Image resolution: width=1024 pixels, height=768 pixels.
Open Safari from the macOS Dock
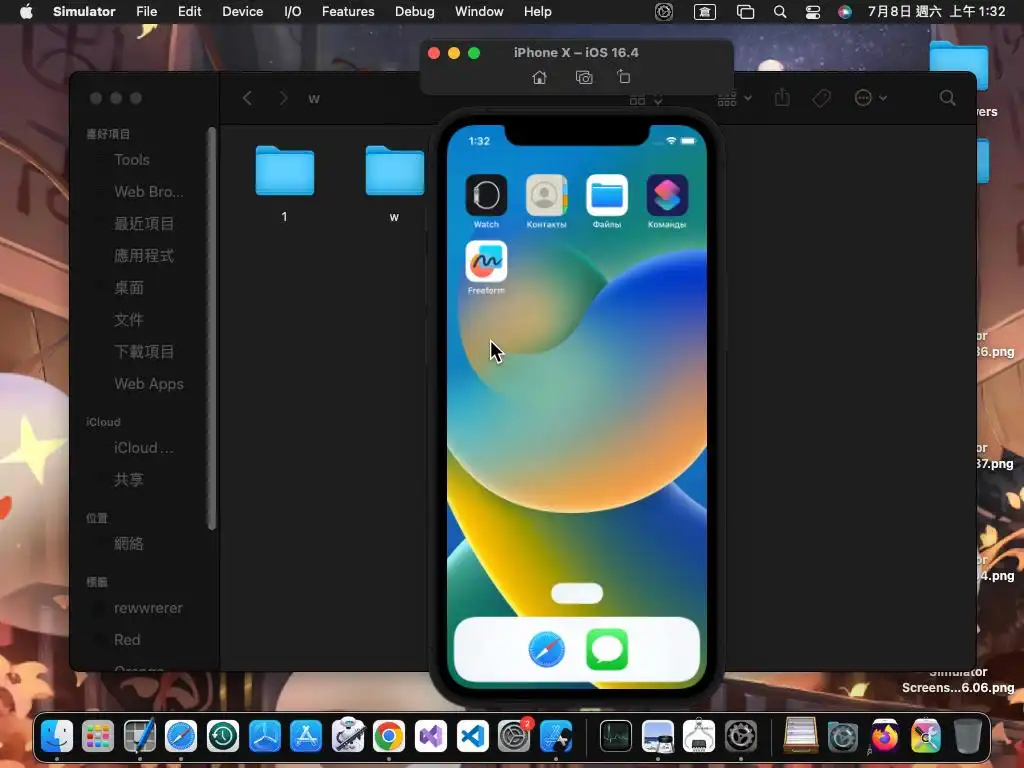point(181,736)
